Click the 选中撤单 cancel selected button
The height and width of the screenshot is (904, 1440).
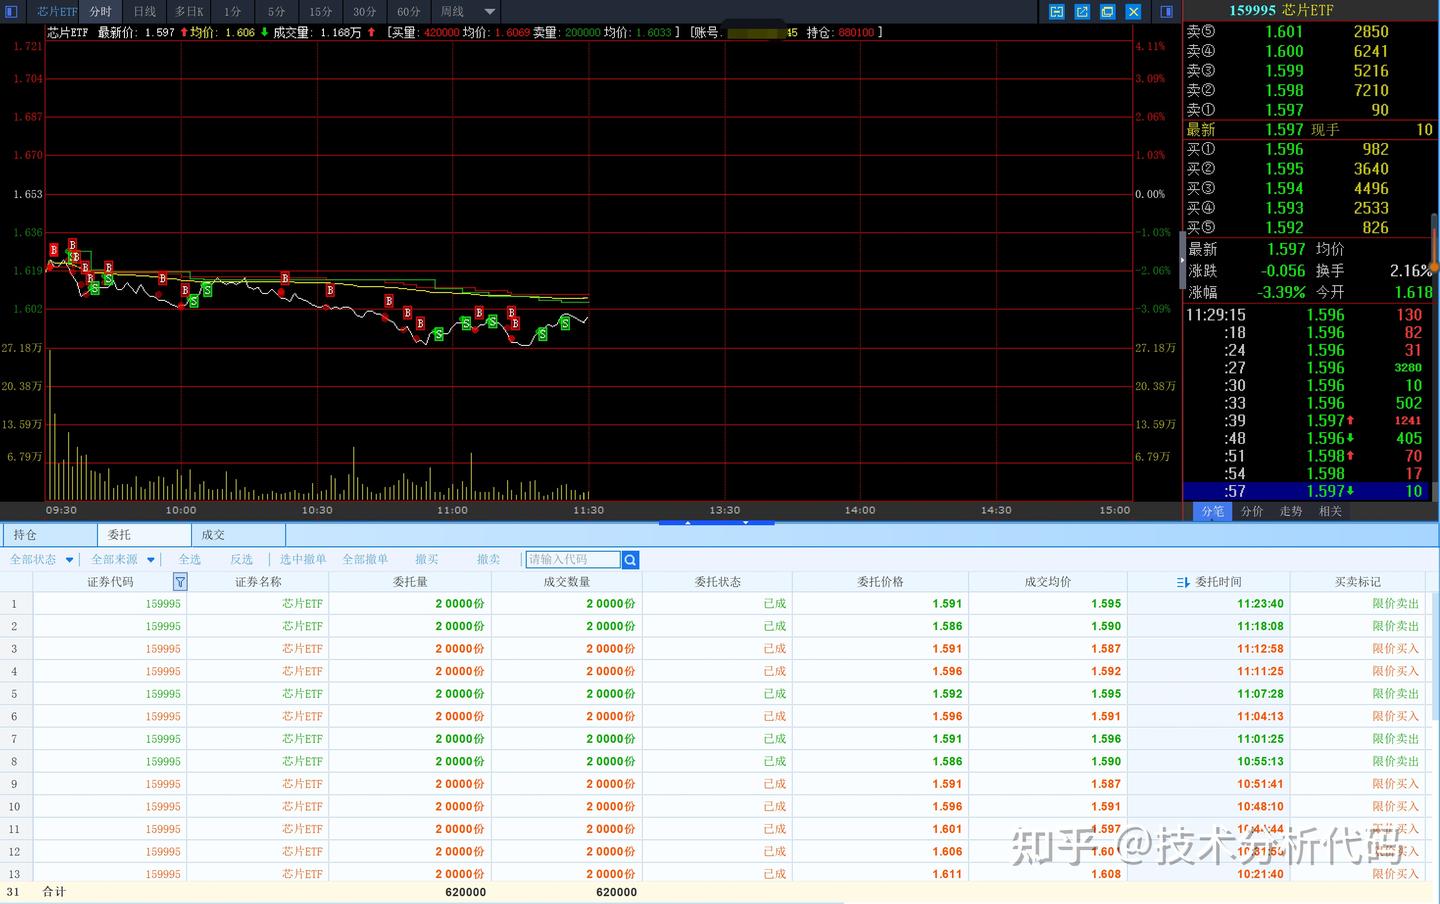(303, 560)
